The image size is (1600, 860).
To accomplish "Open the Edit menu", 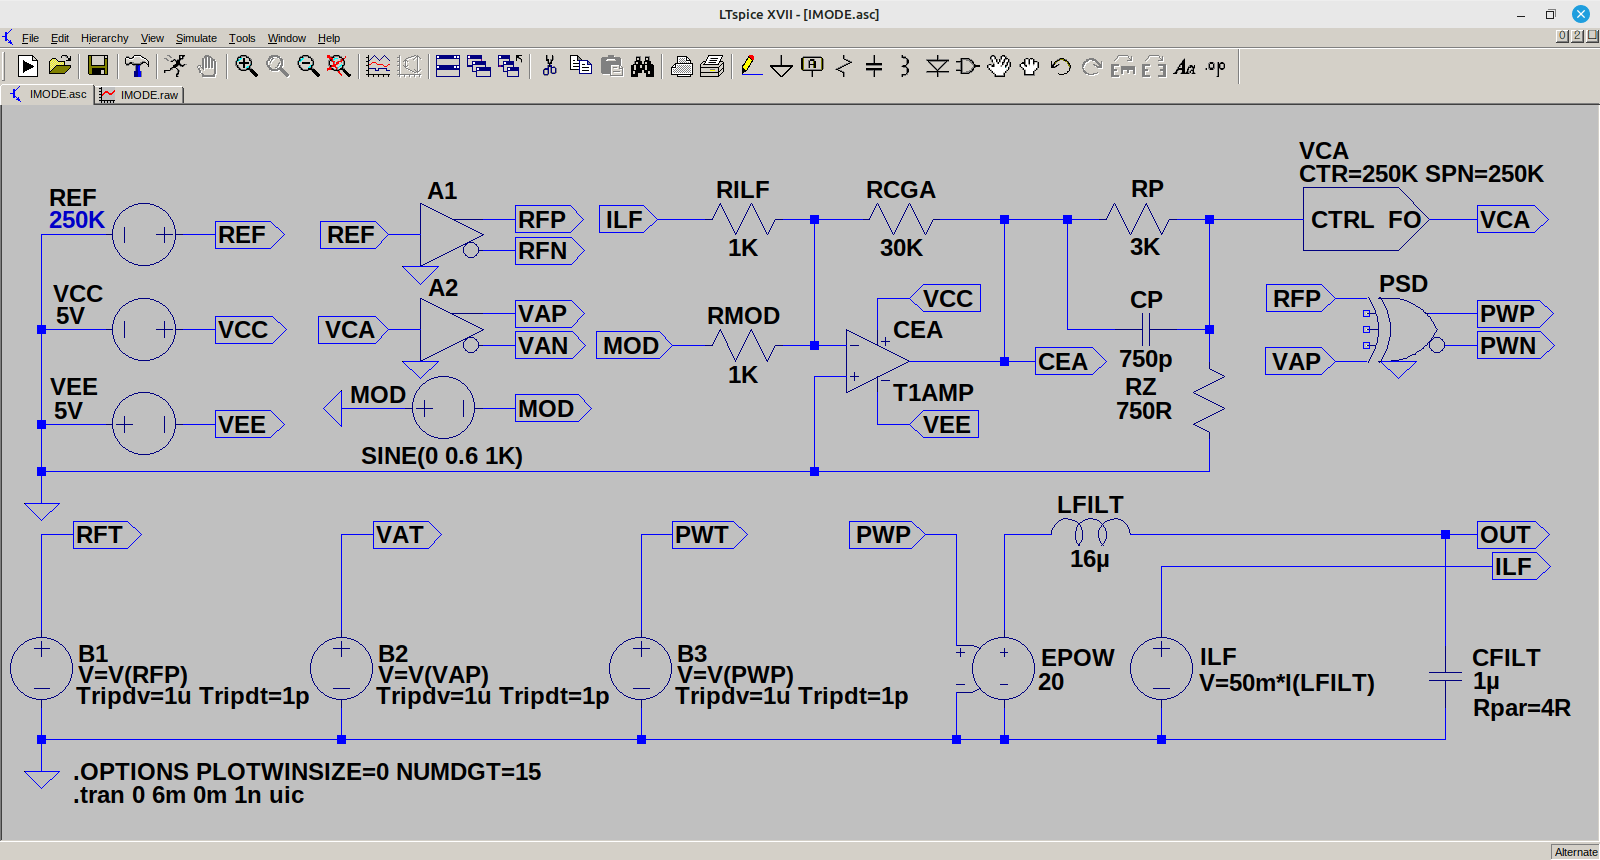I will (x=60, y=38).
